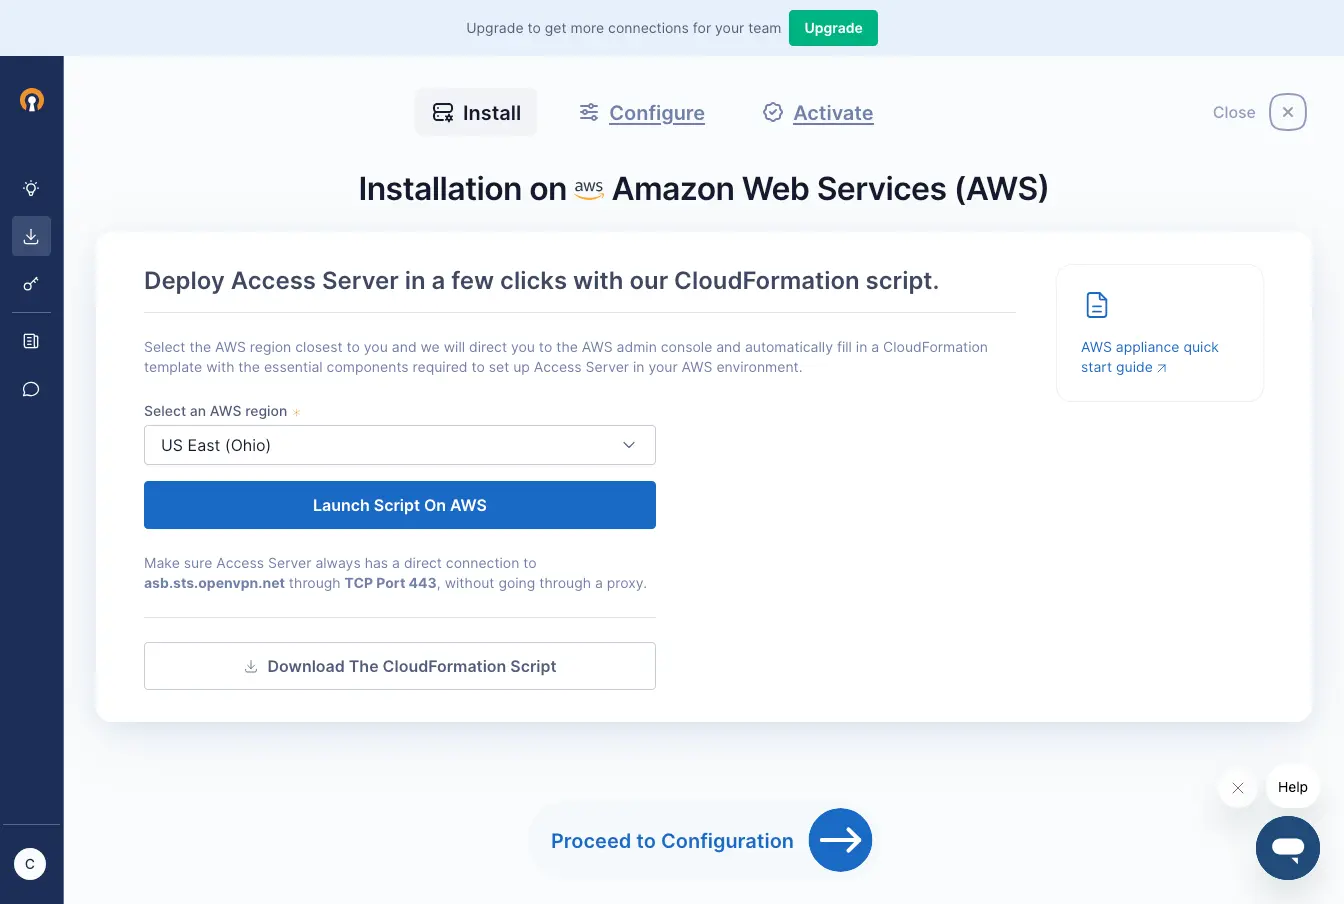Click the OpenVPN logo in the sidebar

coord(32,100)
